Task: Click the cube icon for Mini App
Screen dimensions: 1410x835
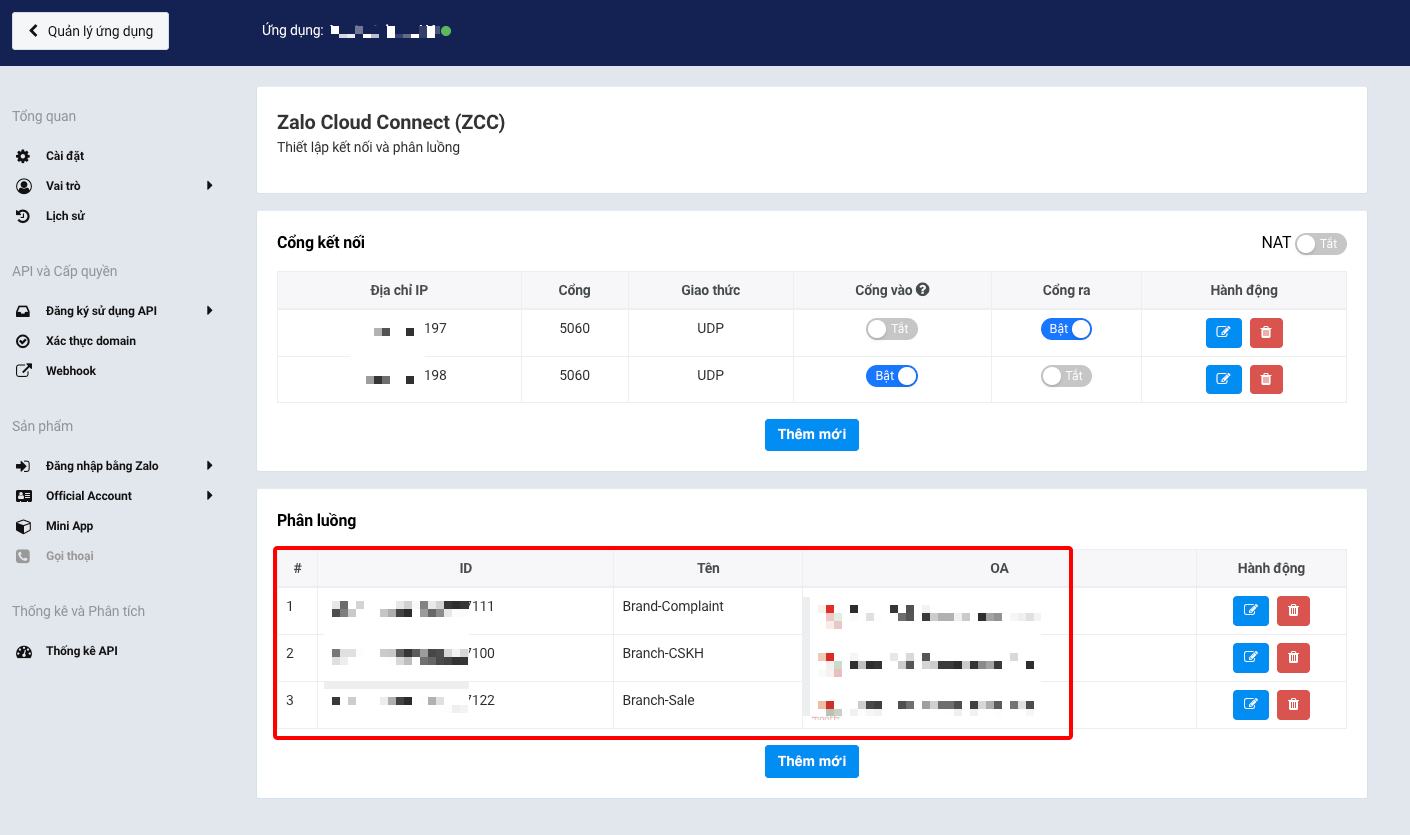Action: click(24, 526)
